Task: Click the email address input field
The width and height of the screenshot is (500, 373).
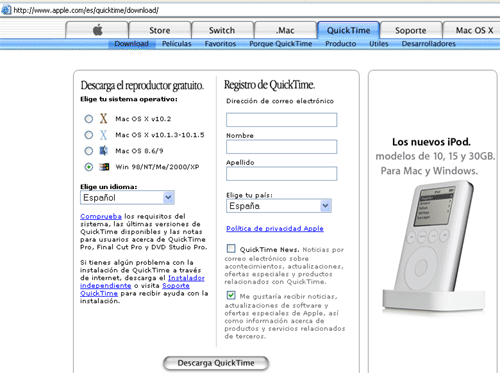Action: [x=282, y=120]
